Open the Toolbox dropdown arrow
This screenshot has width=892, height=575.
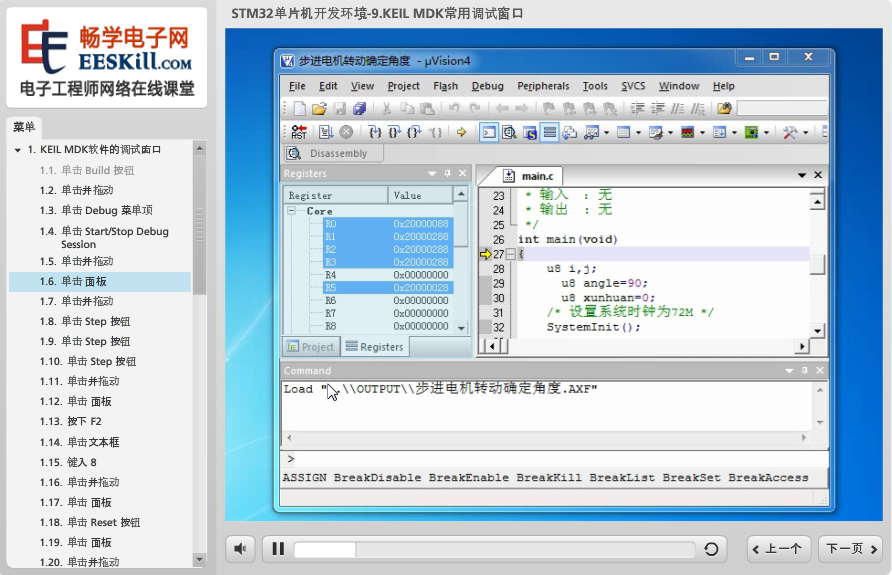tap(806, 133)
